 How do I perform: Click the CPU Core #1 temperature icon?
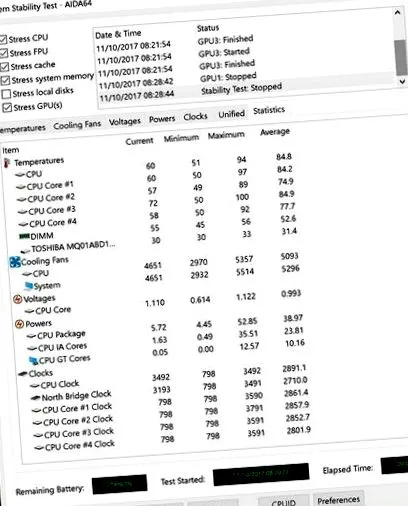pos(21,187)
